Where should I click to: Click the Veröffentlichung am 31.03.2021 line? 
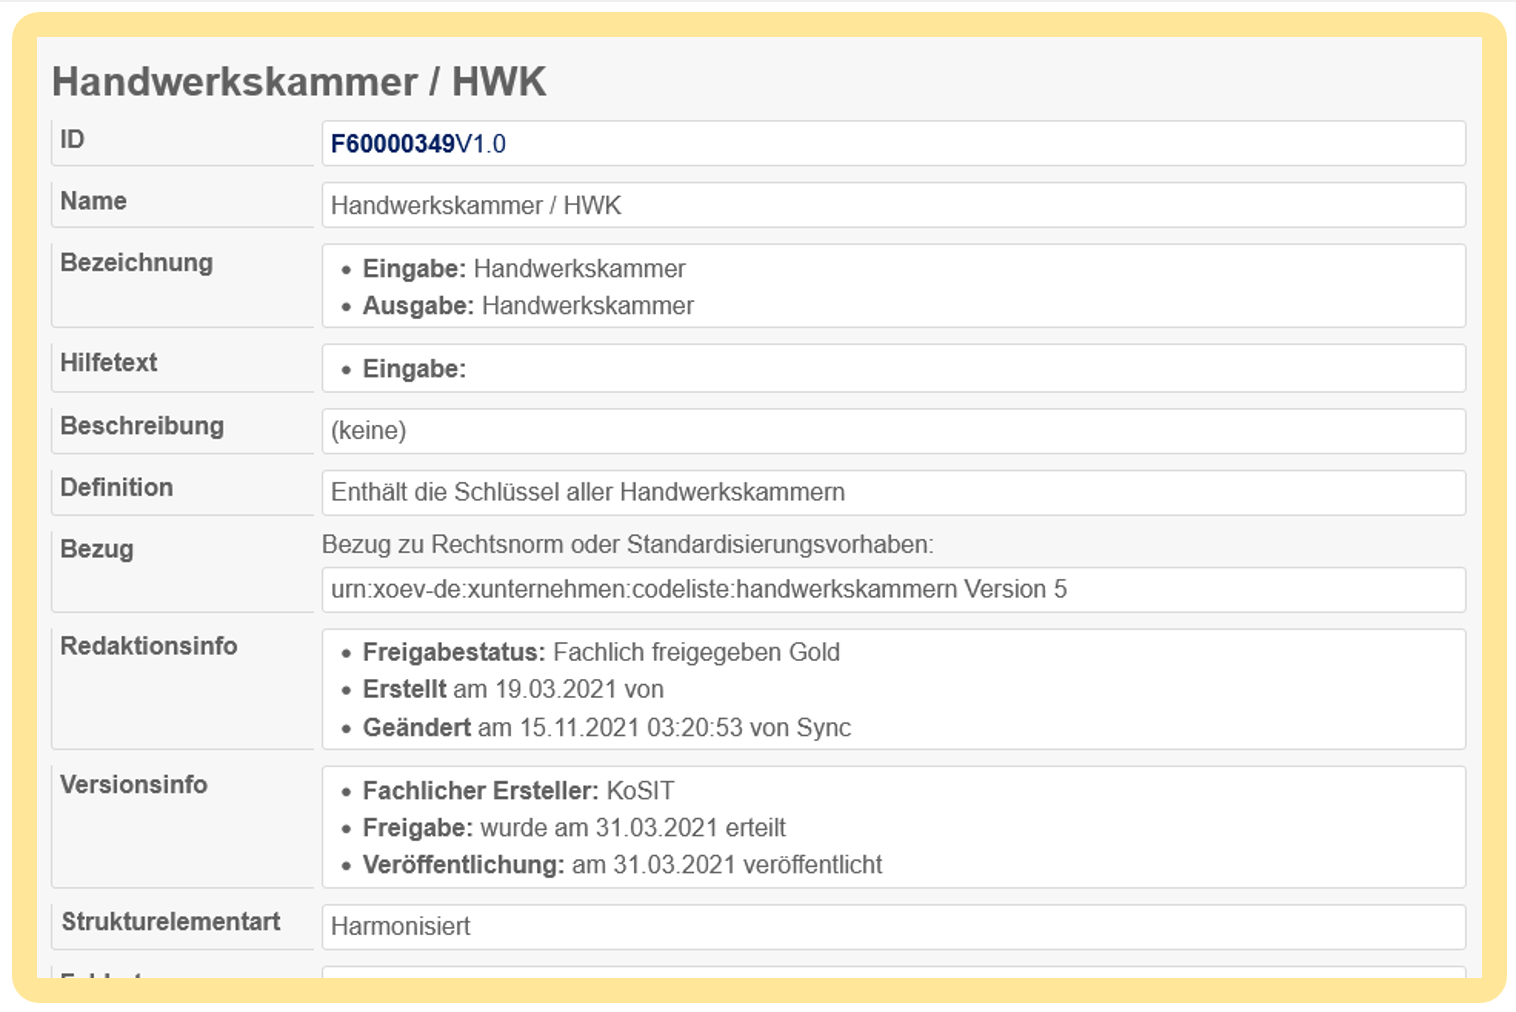[x=622, y=865]
